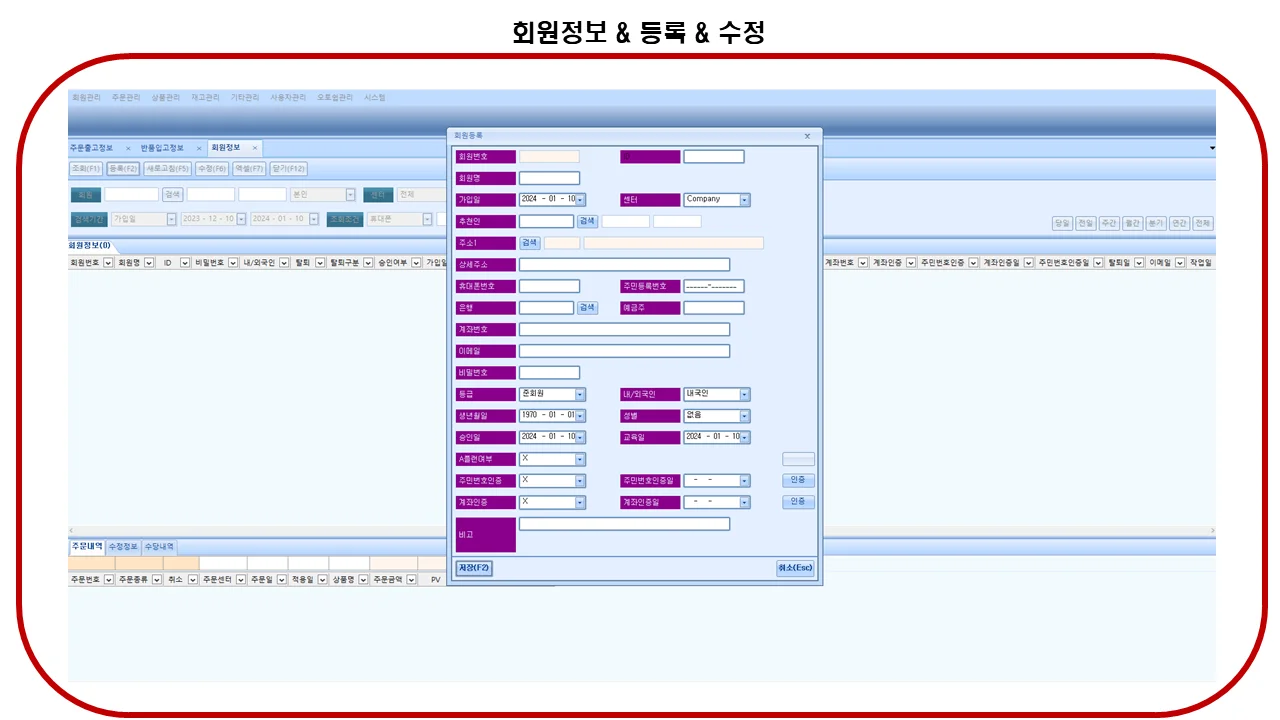Click 검색 button in the 주소1 row

point(529,243)
